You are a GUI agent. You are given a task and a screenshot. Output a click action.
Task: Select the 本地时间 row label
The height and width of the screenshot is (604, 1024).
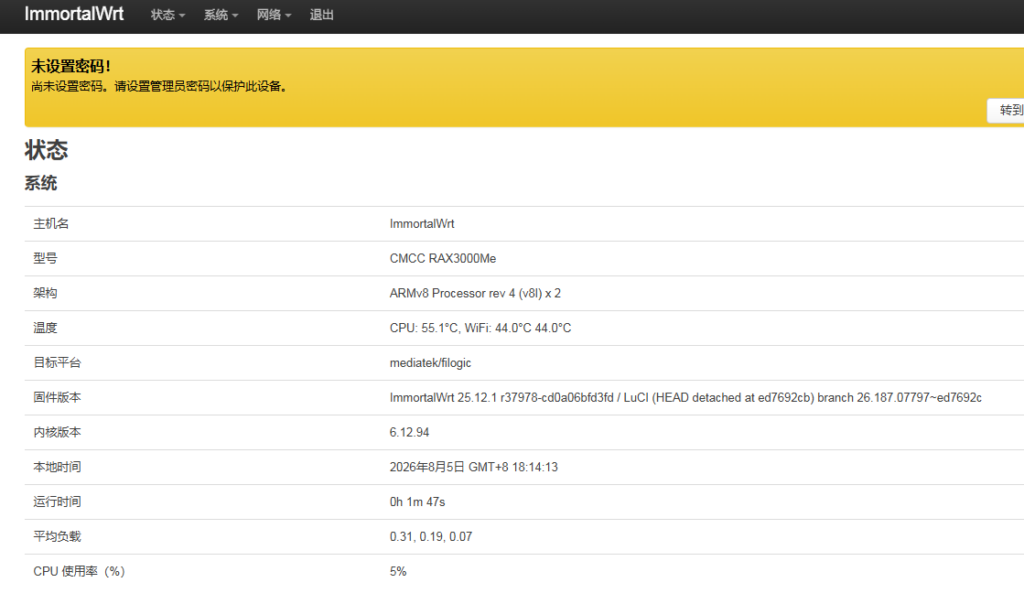point(57,467)
